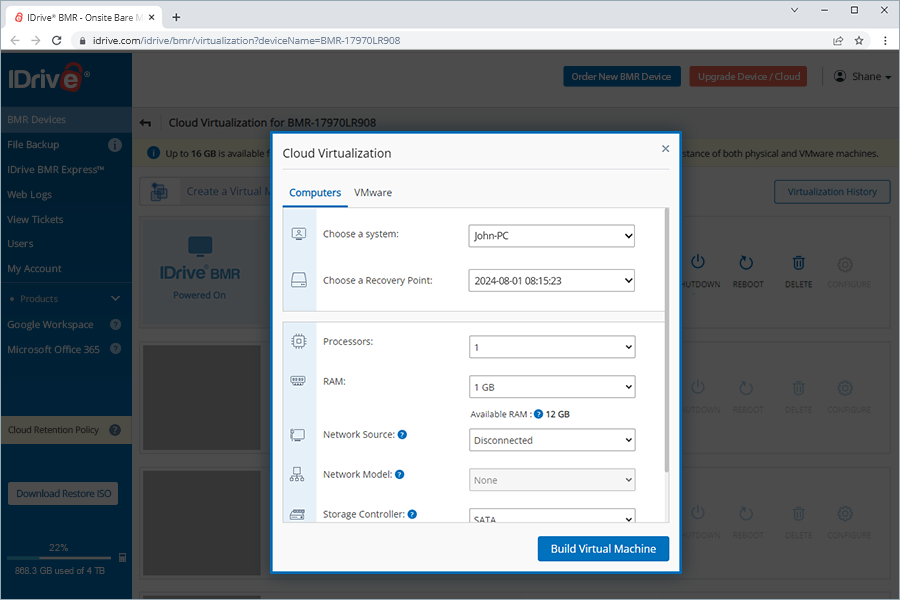Select the Computers tab
The image size is (900, 600).
coord(315,193)
